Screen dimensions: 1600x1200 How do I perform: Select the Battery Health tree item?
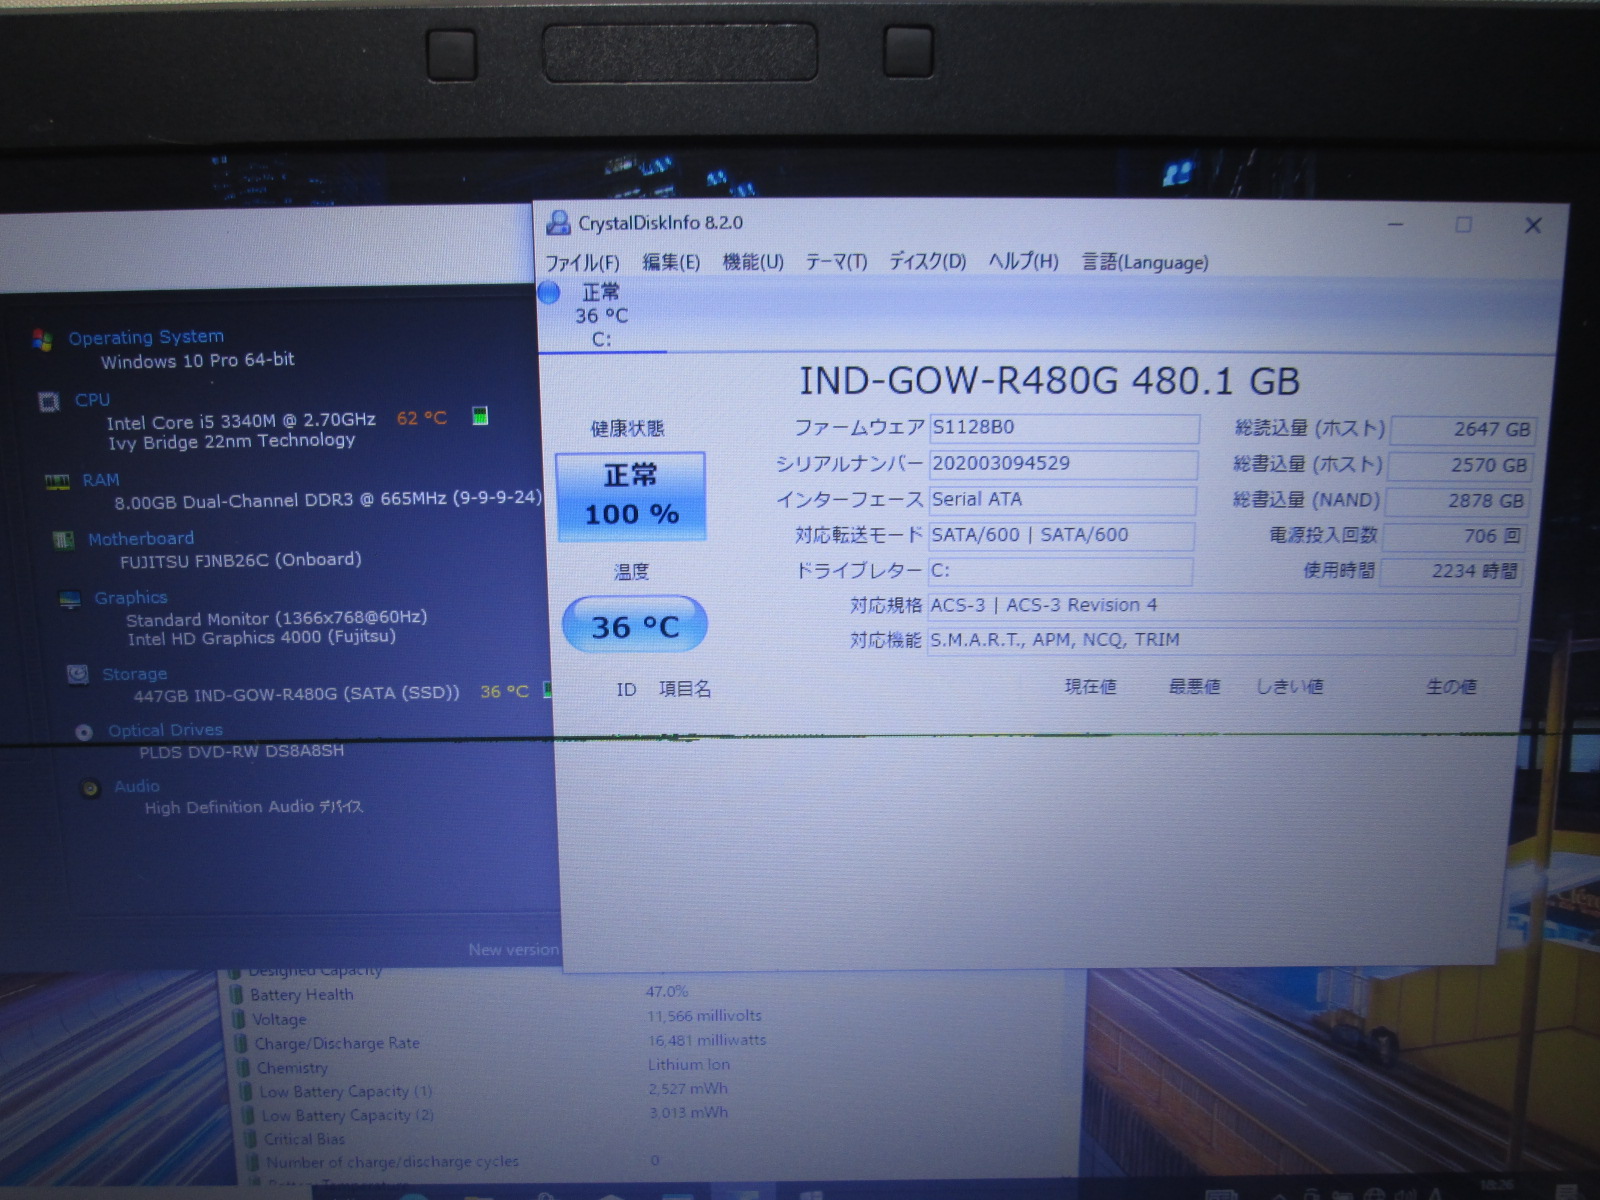pos(301,995)
